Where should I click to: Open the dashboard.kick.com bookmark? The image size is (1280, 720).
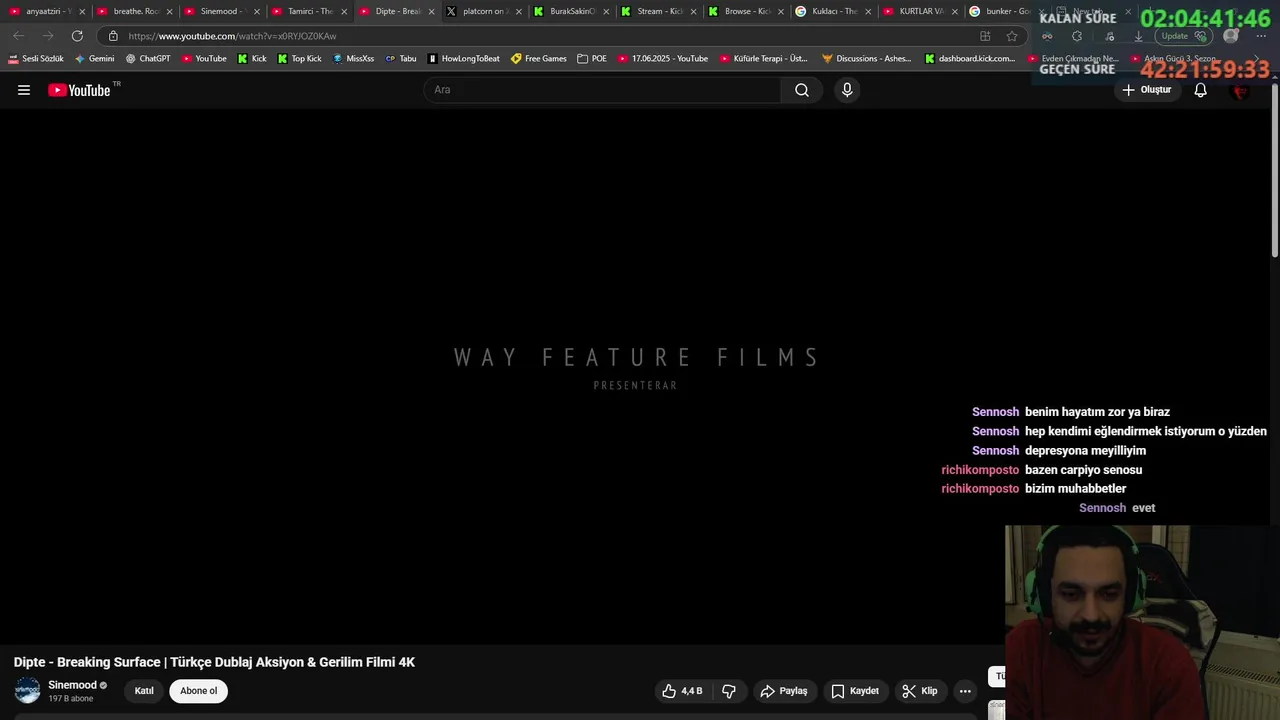point(970,59)
